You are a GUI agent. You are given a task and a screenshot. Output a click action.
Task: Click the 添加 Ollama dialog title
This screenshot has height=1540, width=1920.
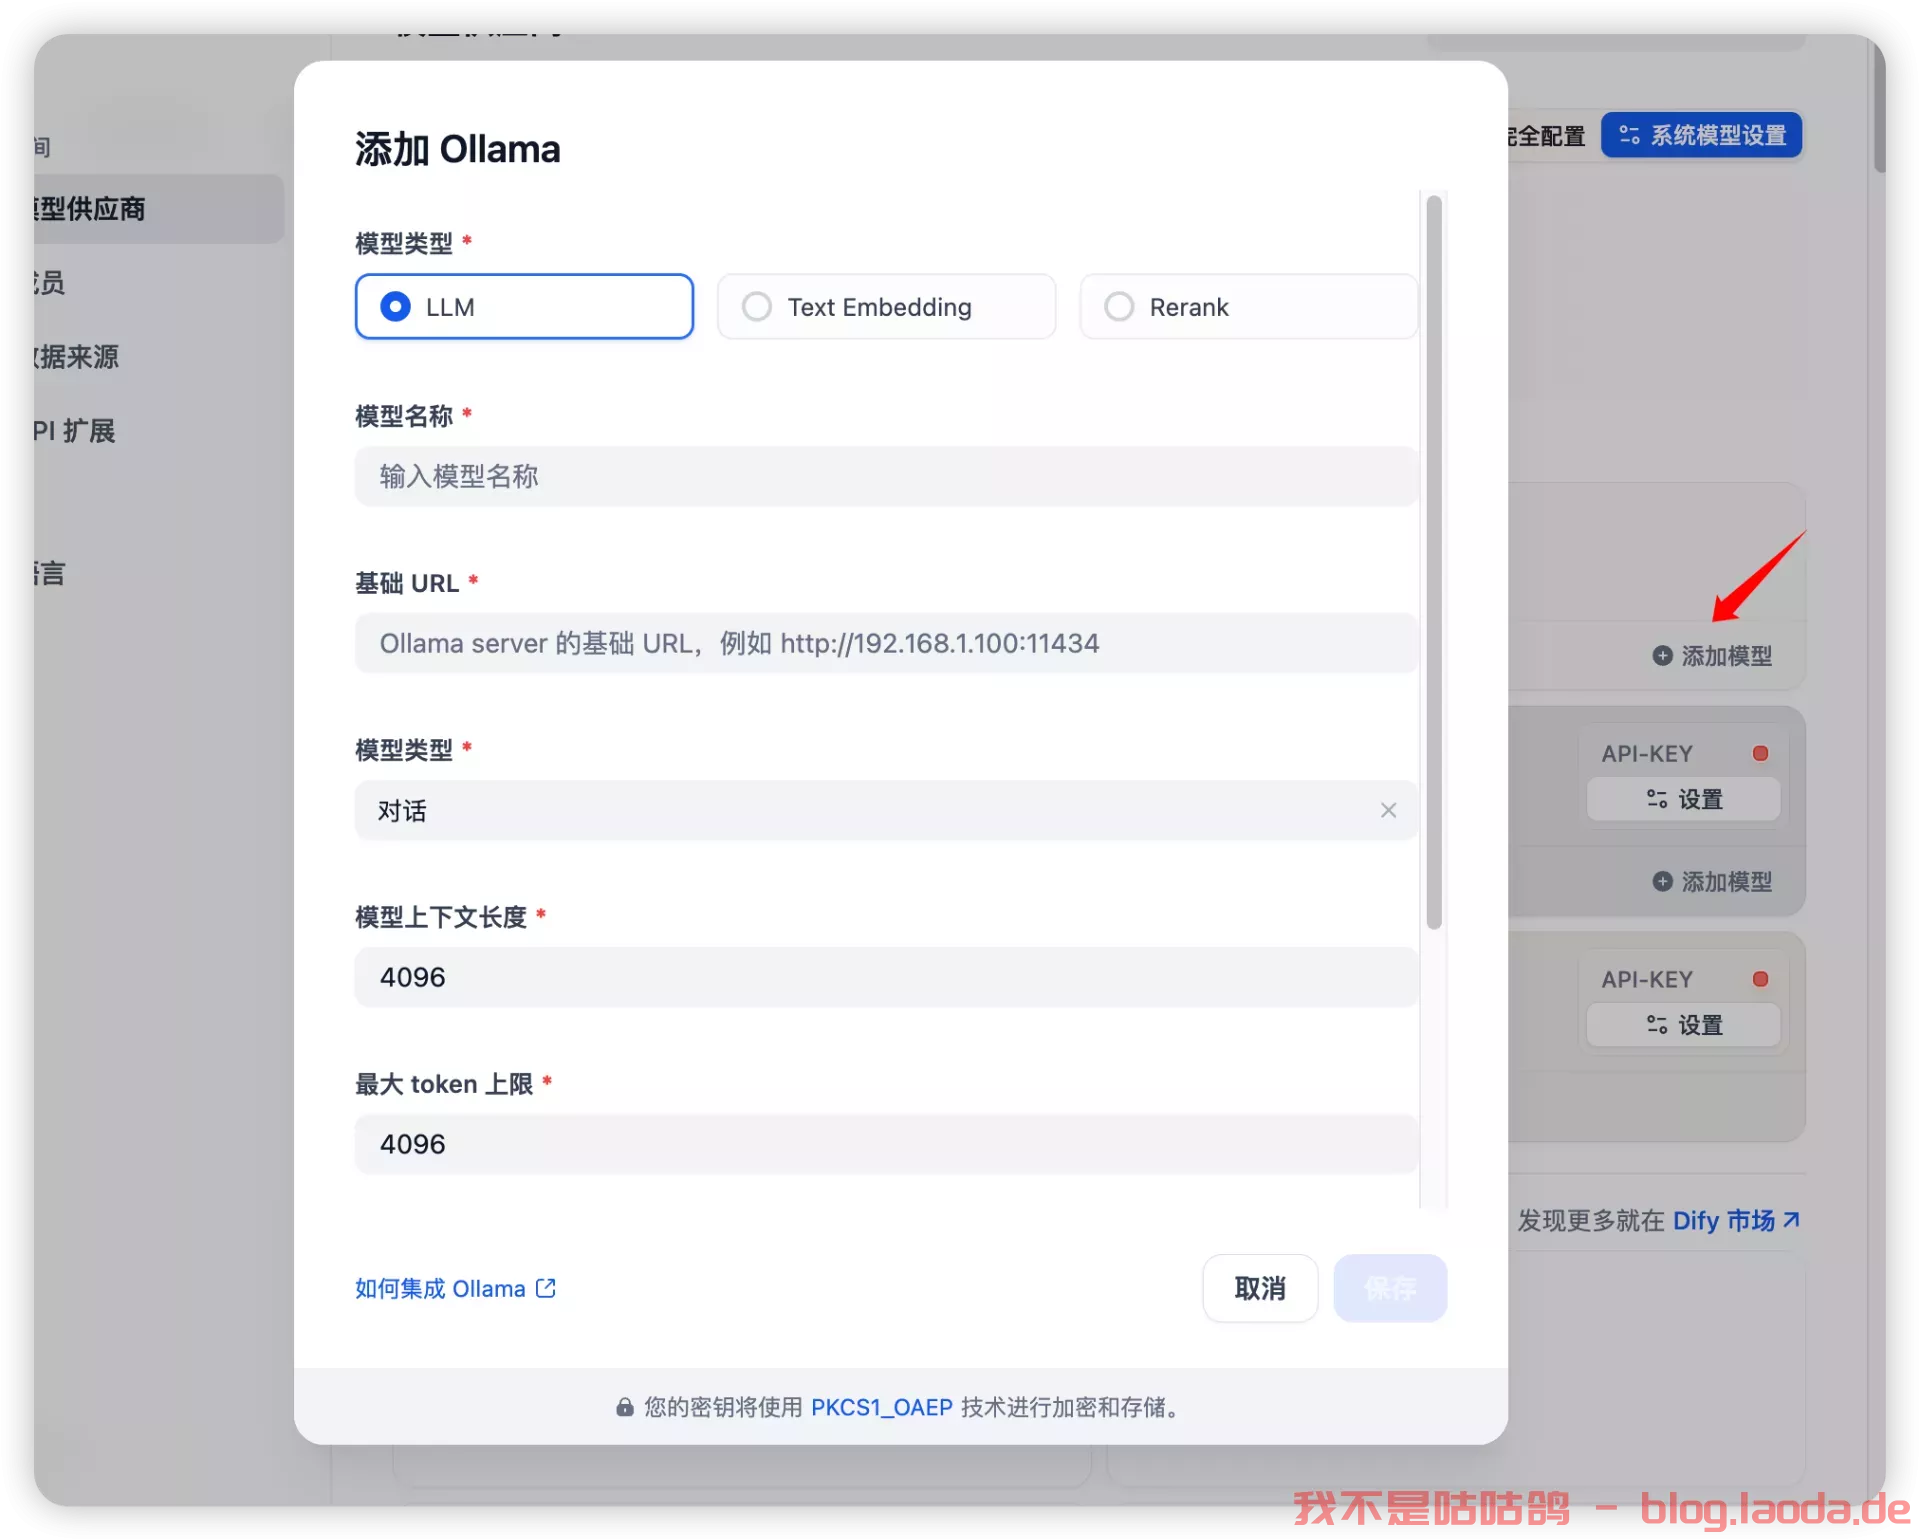pos(457,149)
